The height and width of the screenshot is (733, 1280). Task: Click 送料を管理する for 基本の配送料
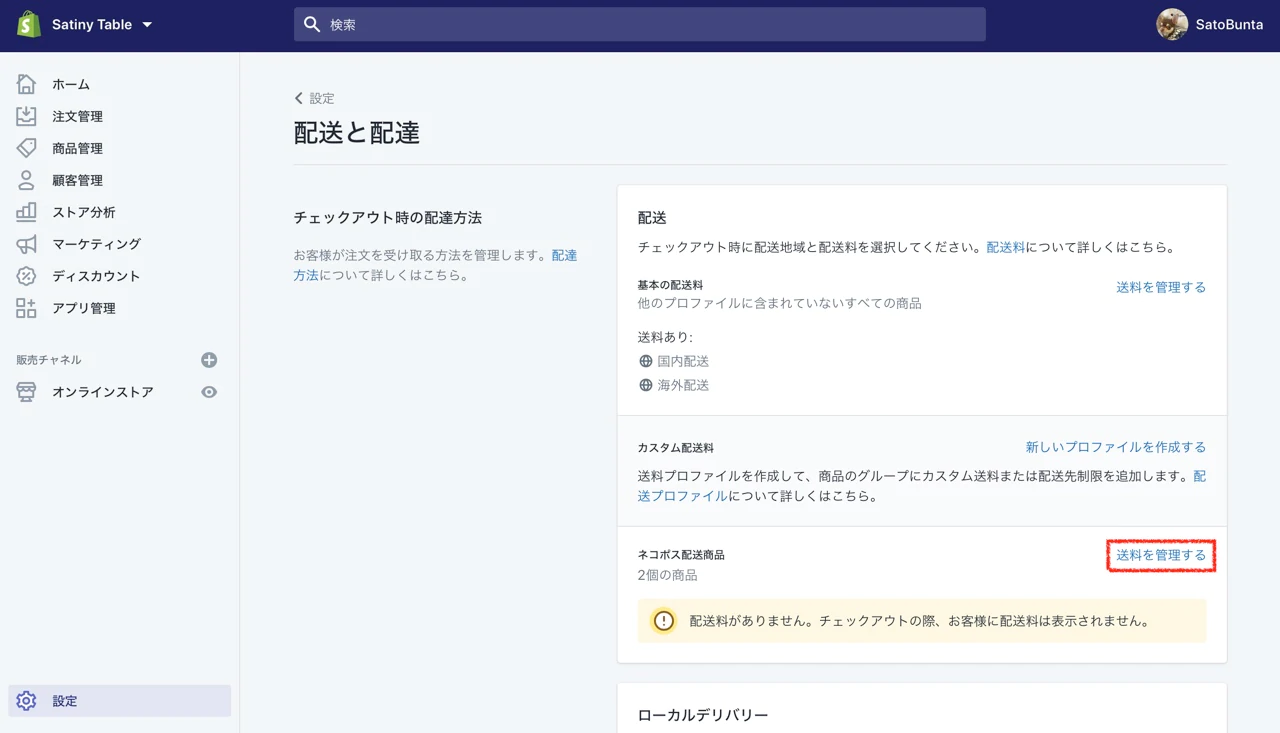pyautogui.click(x=1160, y=287)
